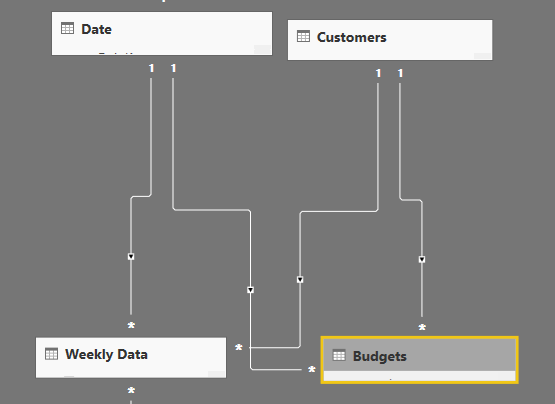Image resolution: width=555 pixels, height=404 pixels.
Task: Click the Customers to Weekly Data filter arrow
Action: [300, 280]
